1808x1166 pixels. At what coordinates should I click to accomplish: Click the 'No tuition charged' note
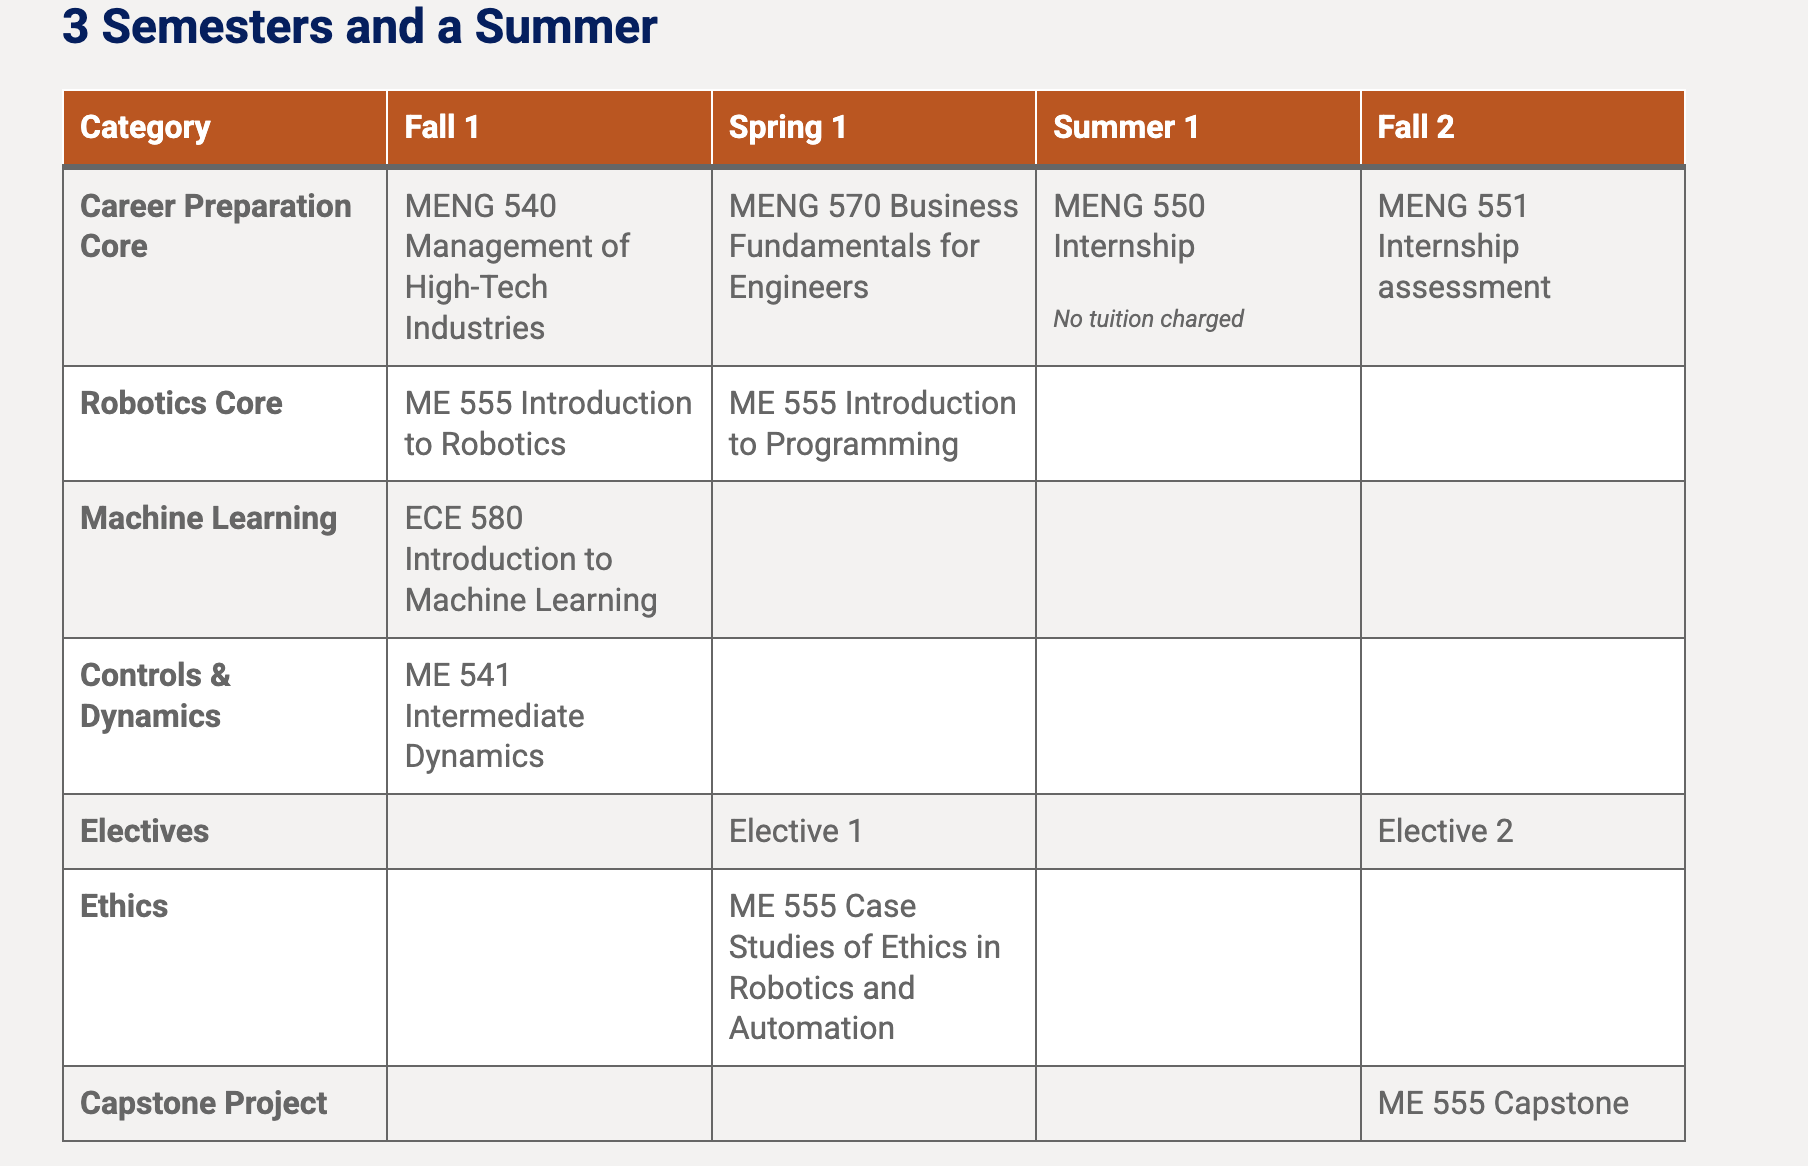(x=1148, y=319)
